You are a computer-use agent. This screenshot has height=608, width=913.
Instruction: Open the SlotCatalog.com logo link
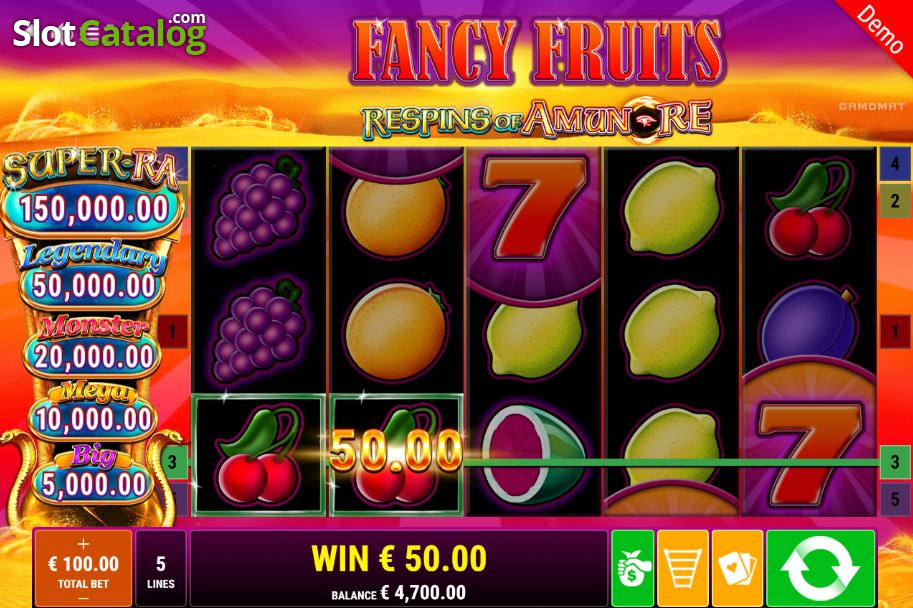(109, 33)
